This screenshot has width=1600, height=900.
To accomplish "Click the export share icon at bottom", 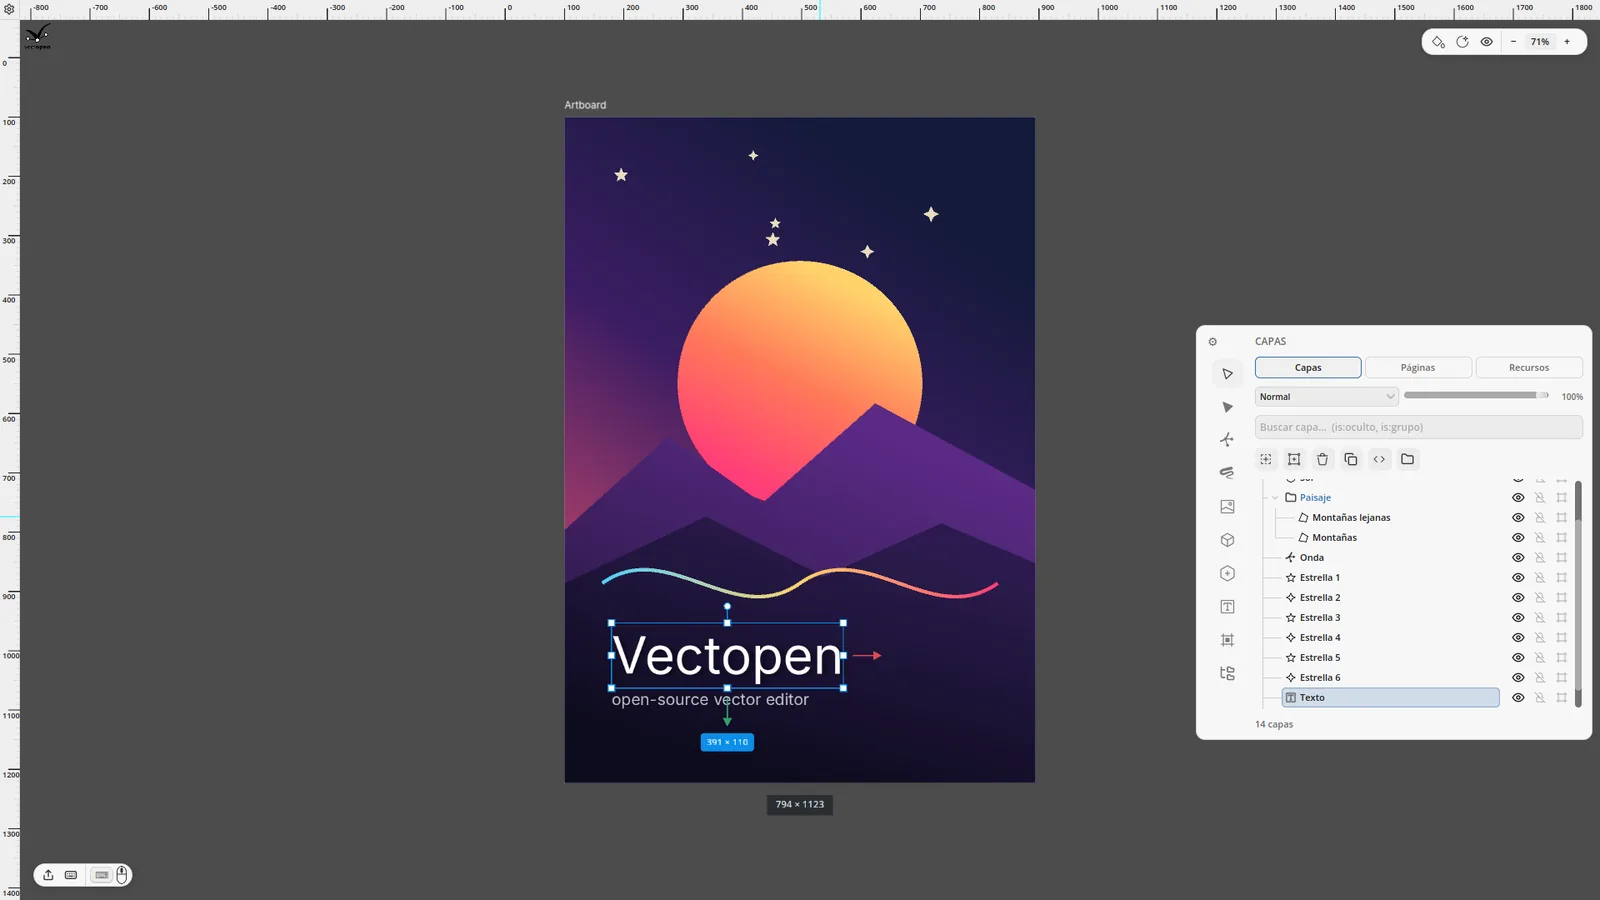I will [48, 875].
